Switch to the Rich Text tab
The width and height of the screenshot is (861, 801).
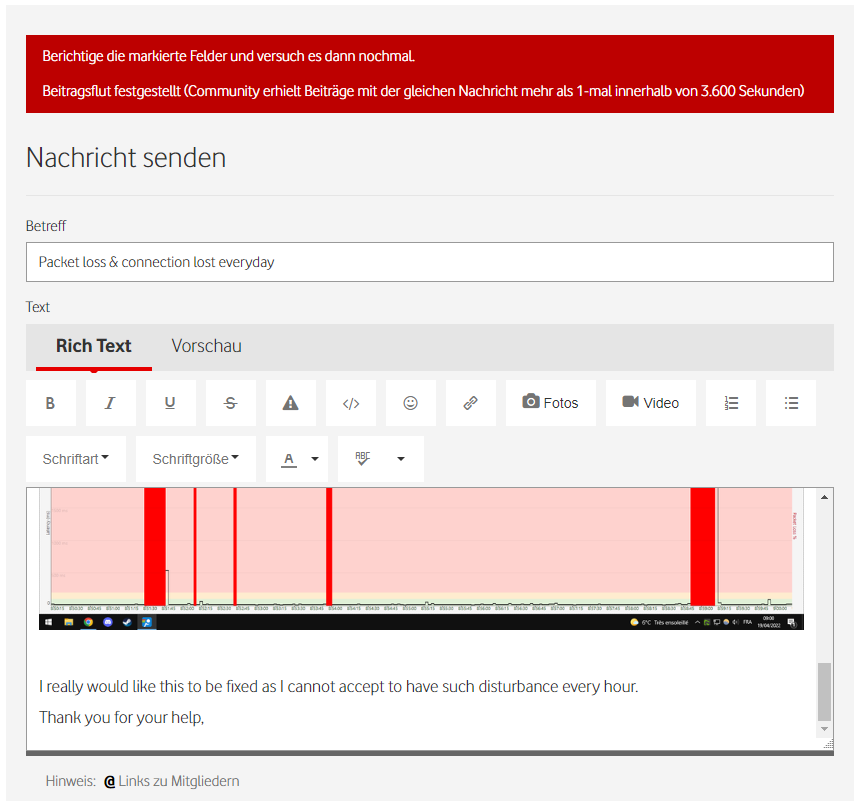pos(94,346)
